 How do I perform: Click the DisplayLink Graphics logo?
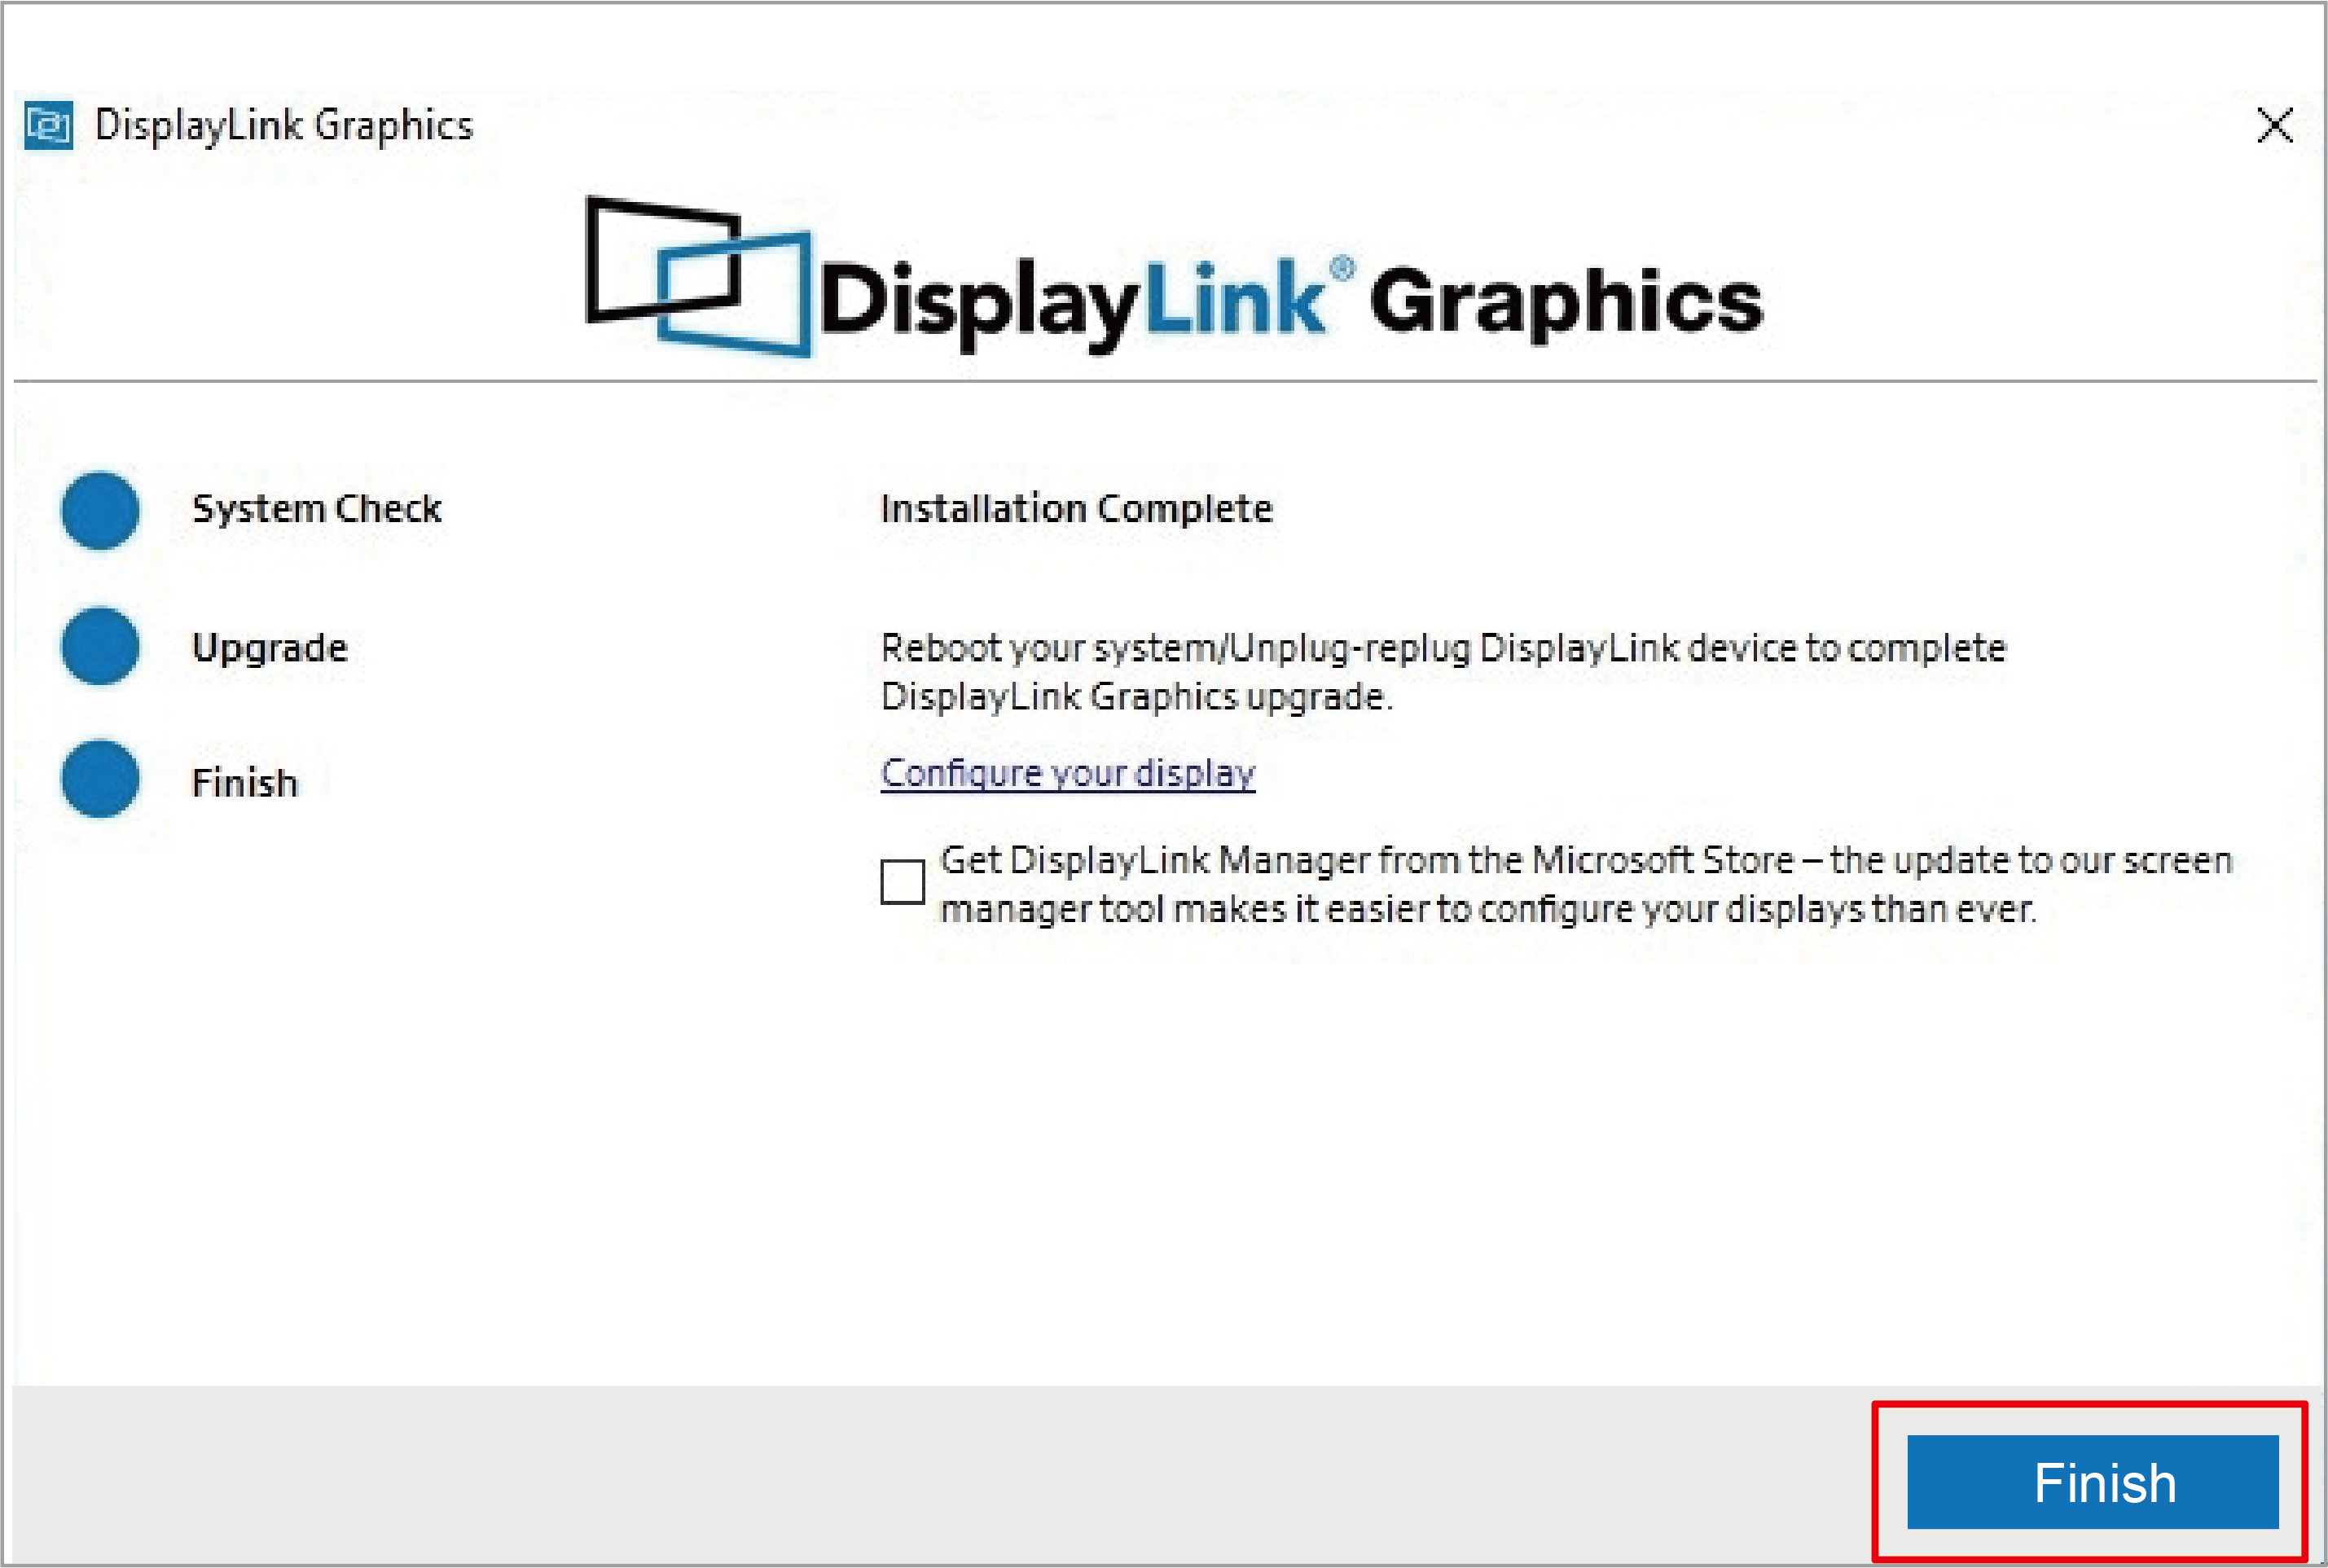(x=1174, y=277)
